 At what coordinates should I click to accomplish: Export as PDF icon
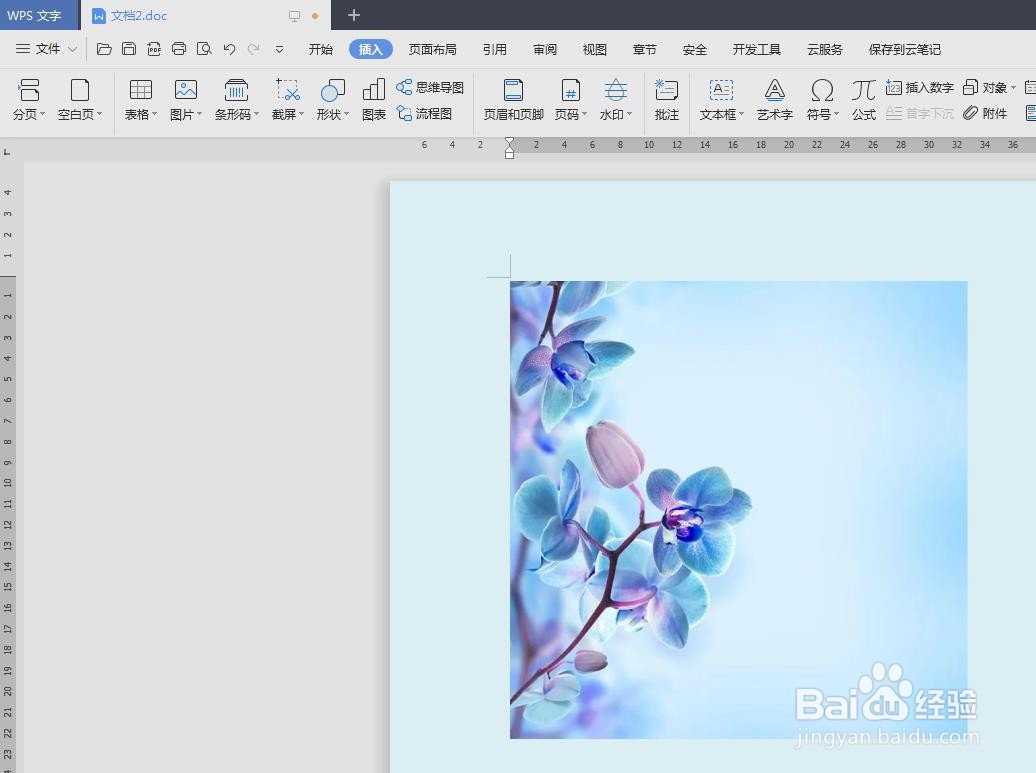tap(154, 49)
